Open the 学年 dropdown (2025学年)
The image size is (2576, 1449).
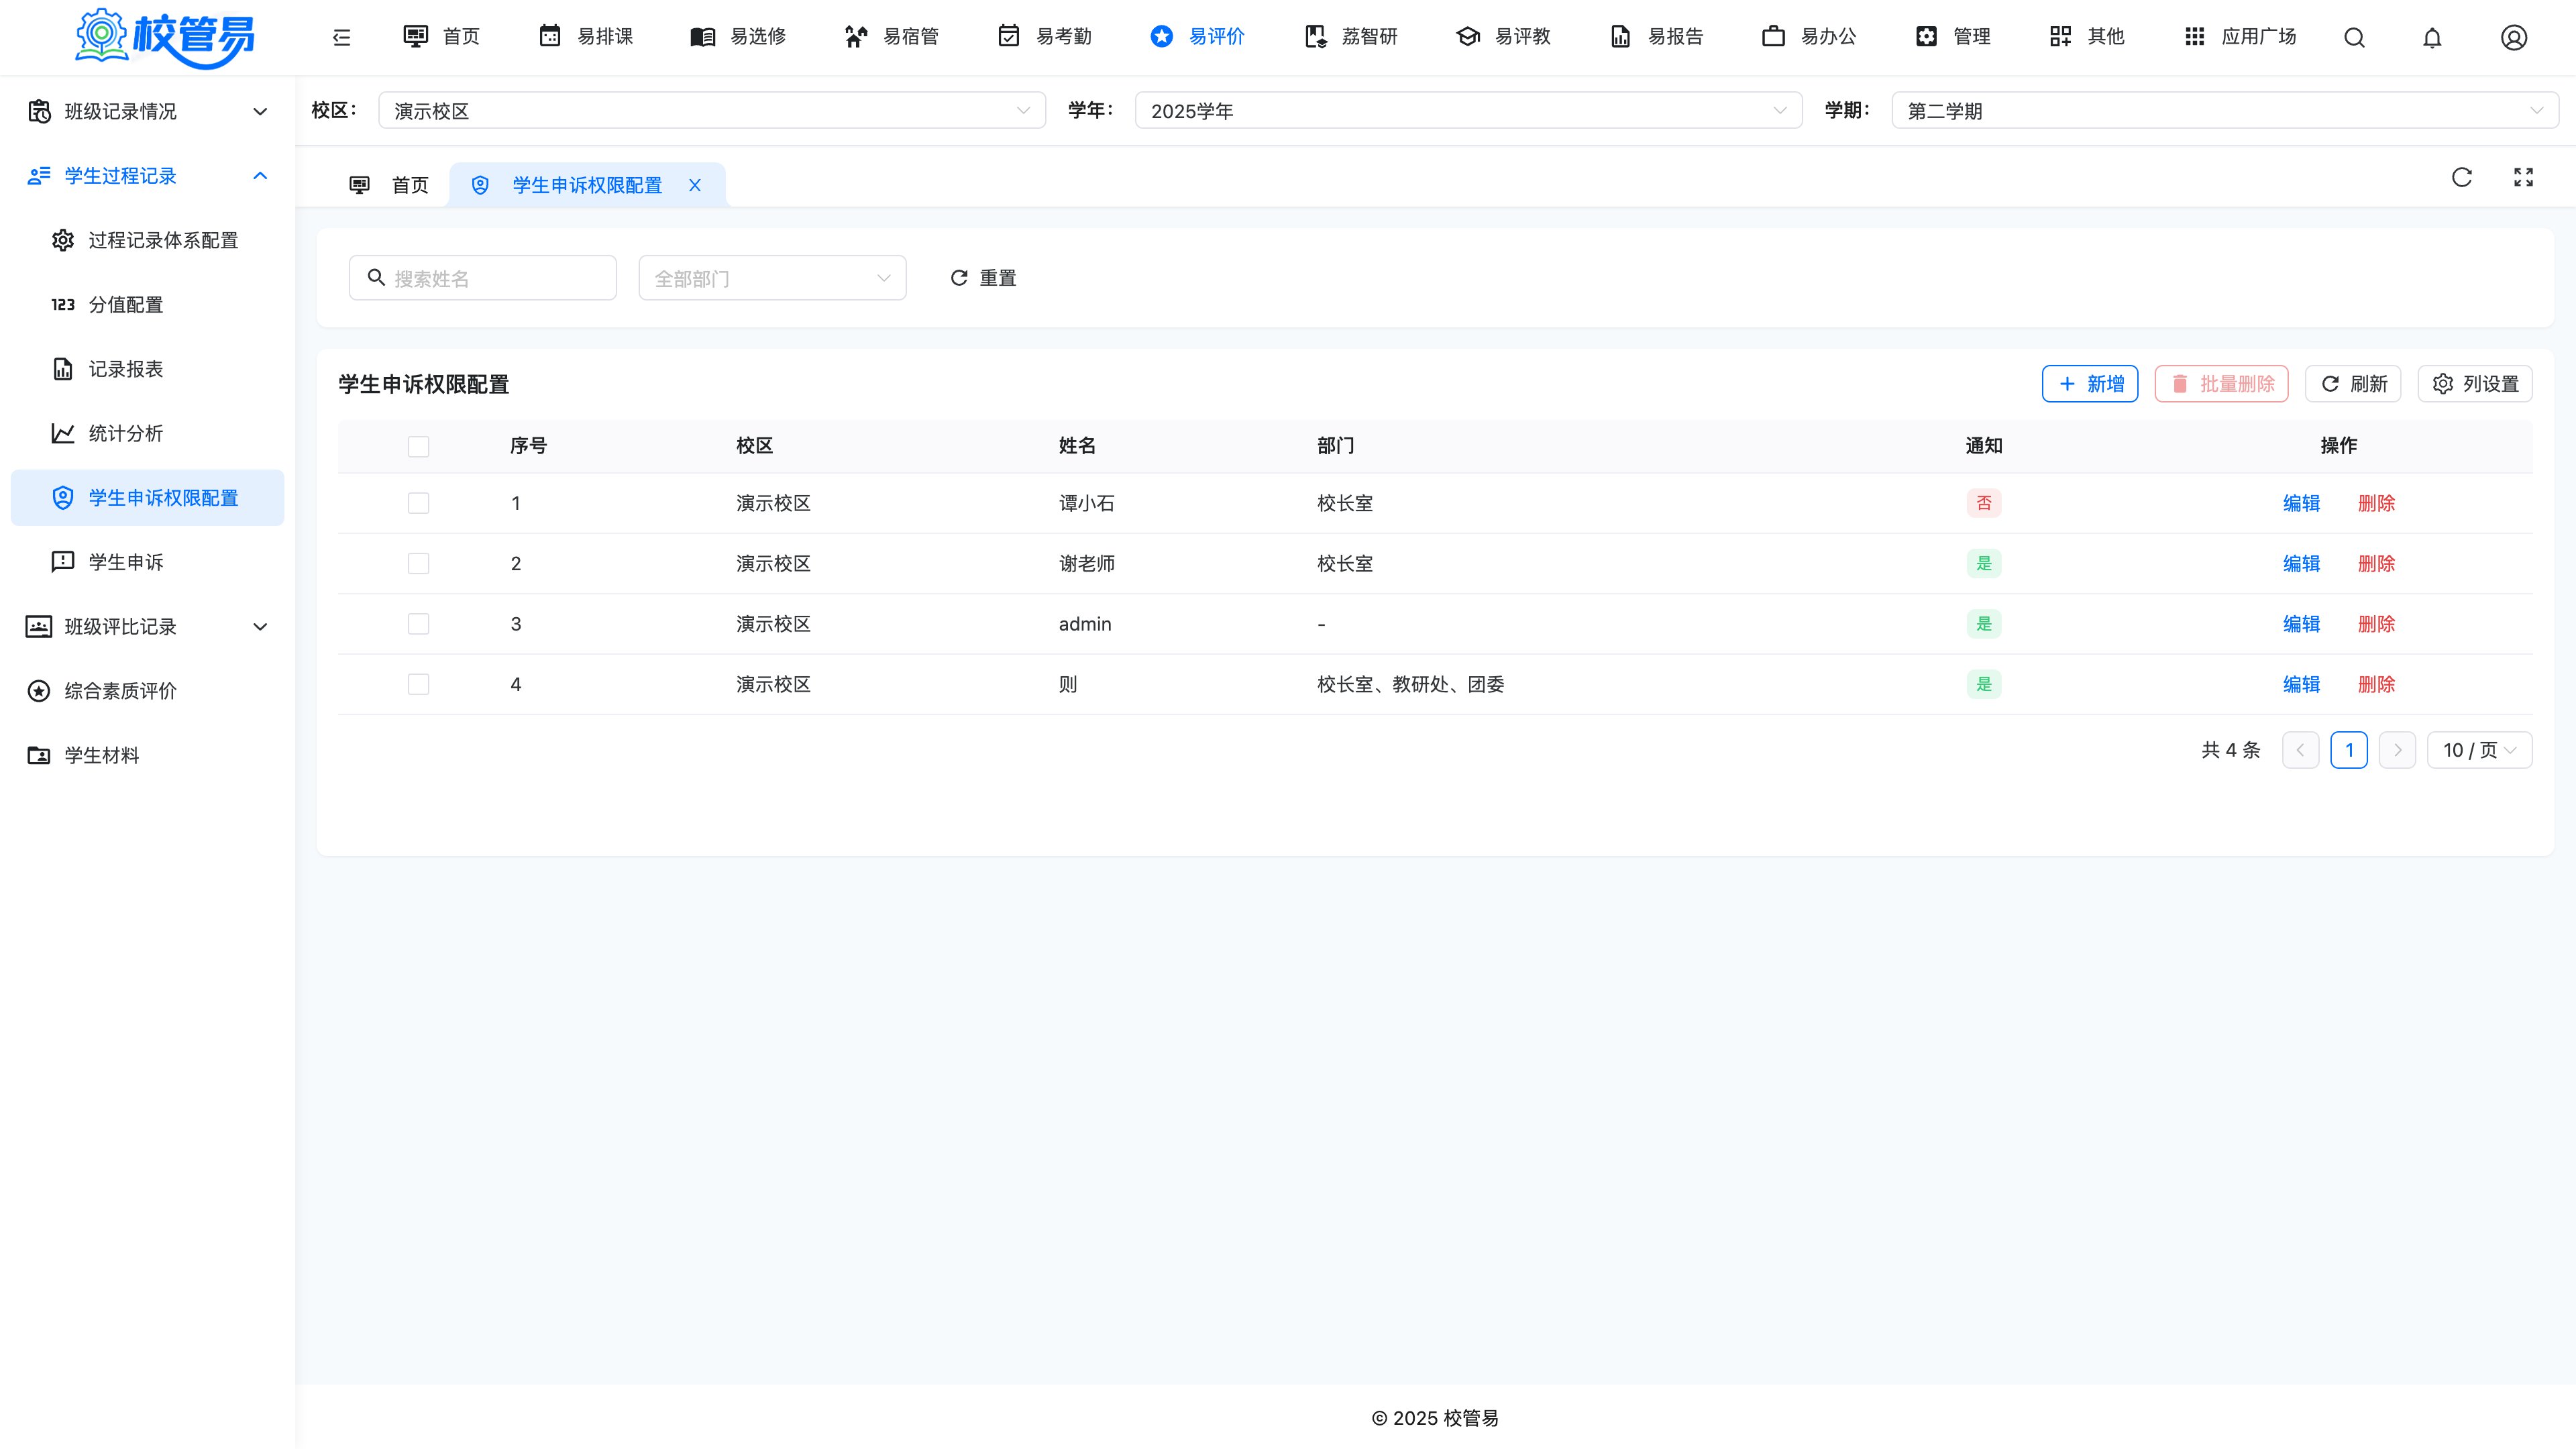pyautogui.click(x=1468, y=111)
